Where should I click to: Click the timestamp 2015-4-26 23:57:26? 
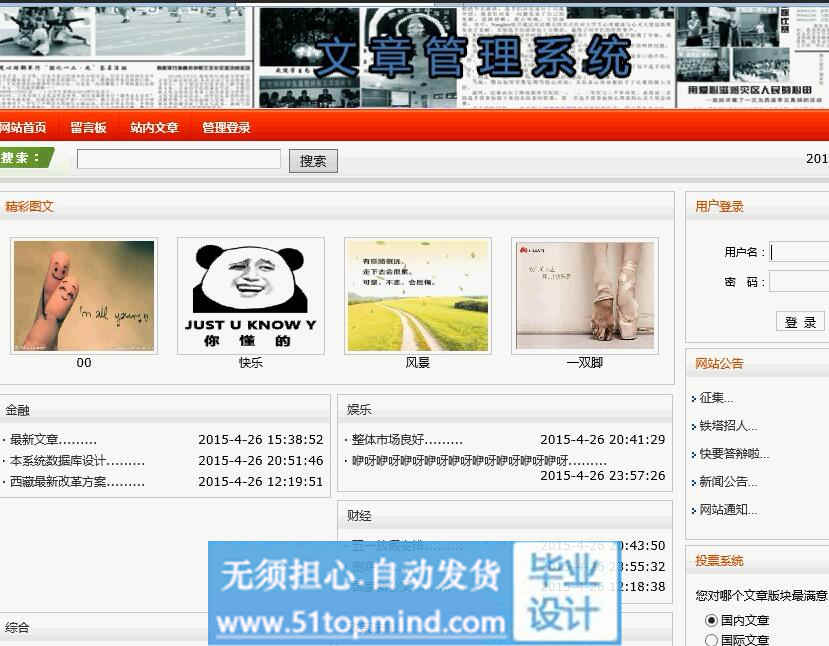[603, 475]
